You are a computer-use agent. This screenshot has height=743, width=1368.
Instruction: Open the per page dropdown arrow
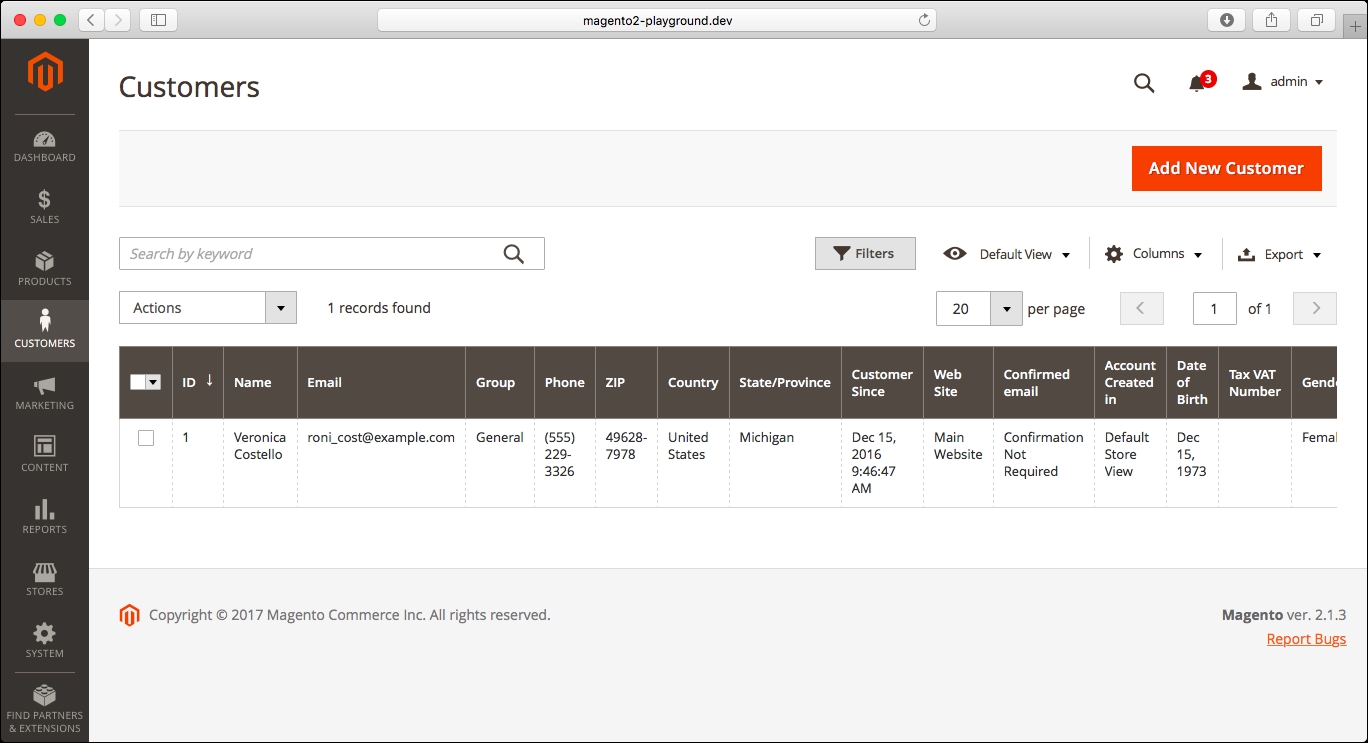click(1006, 309)
